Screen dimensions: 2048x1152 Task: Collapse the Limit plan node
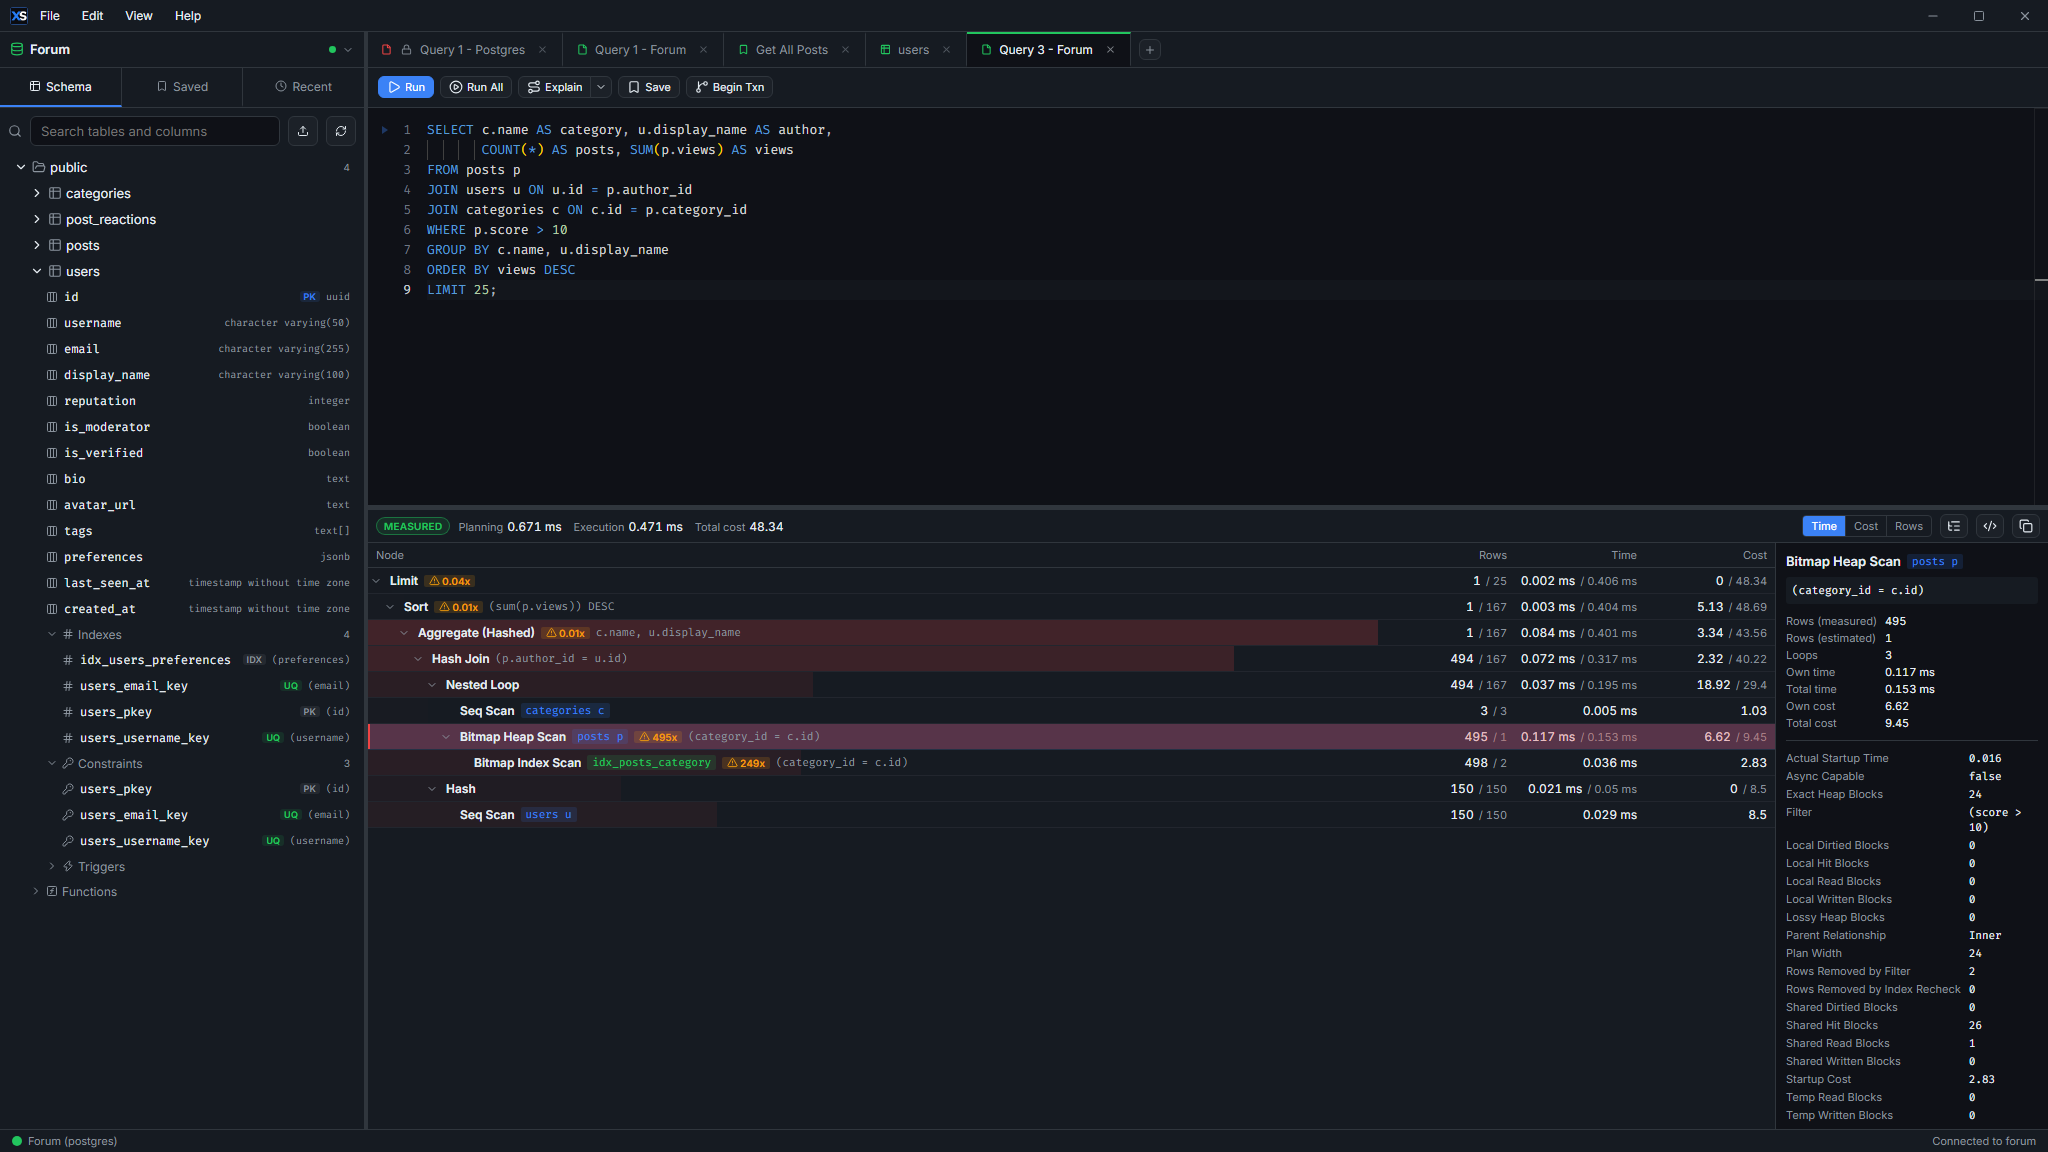tap(377, 581)
